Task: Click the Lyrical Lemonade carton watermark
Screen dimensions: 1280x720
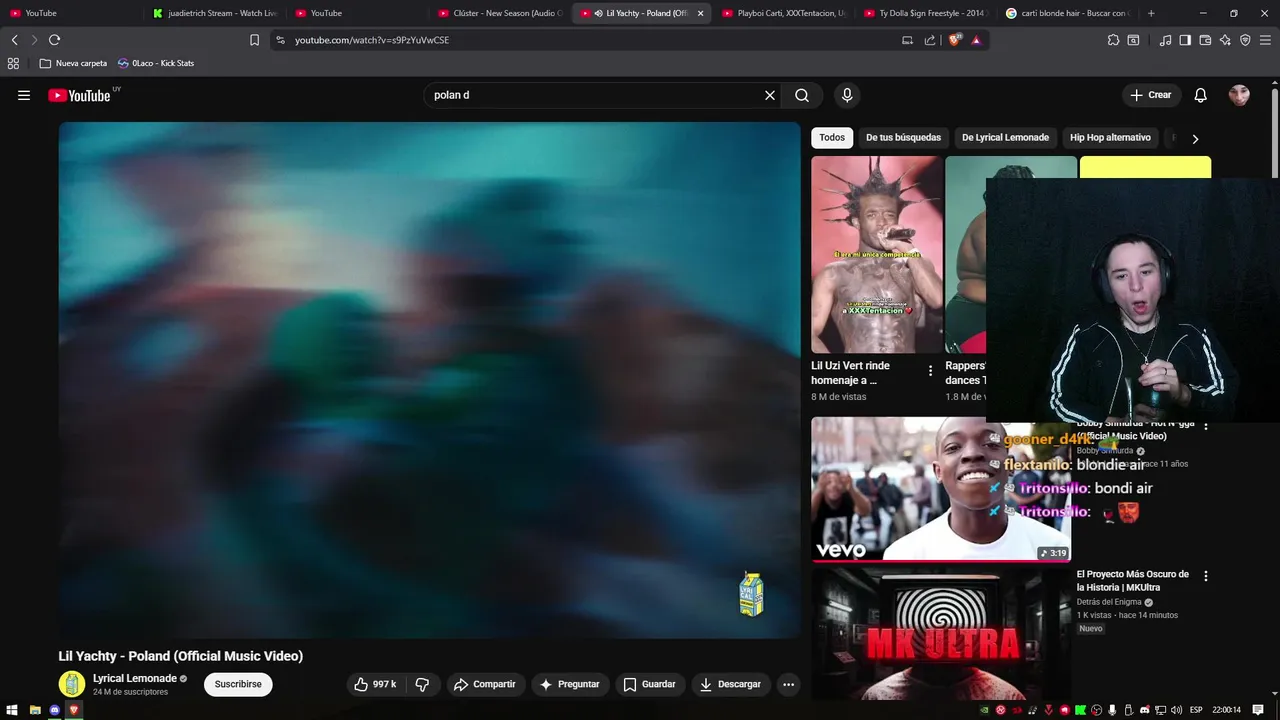Action: tap(751, 594)
